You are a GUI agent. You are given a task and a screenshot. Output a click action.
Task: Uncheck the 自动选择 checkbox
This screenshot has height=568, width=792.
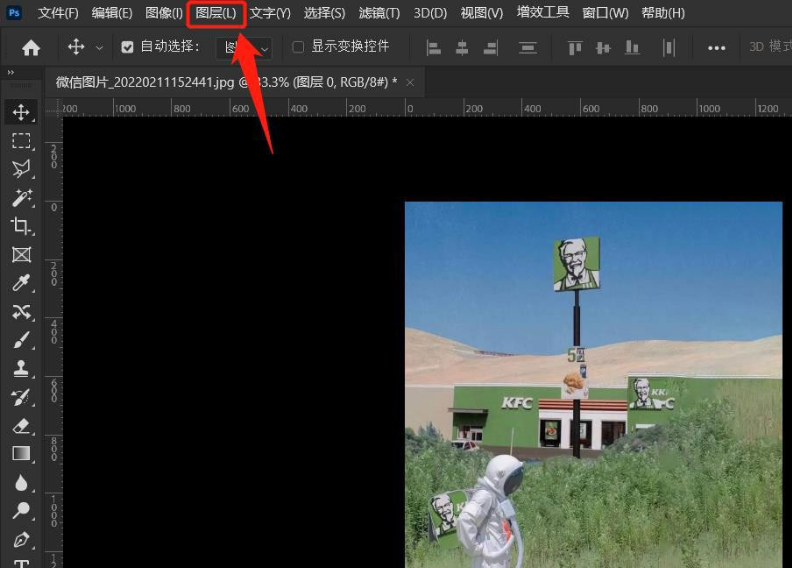coord(127,47)
